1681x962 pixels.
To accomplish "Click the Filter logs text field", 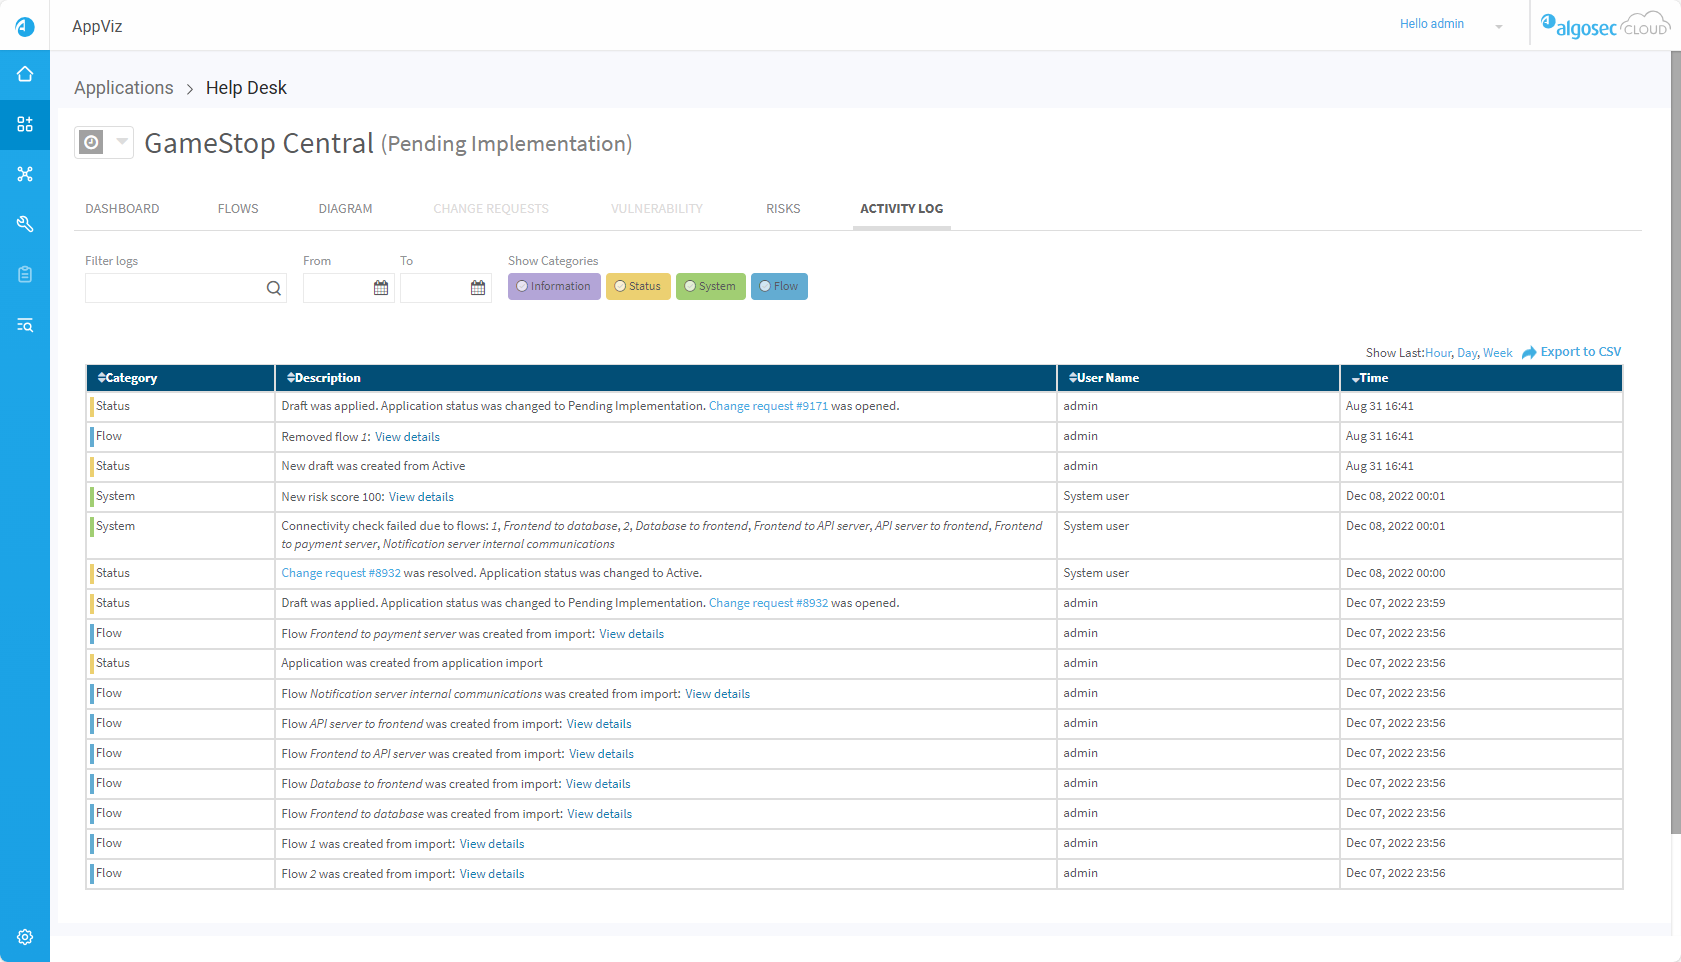I will (174, 288).
